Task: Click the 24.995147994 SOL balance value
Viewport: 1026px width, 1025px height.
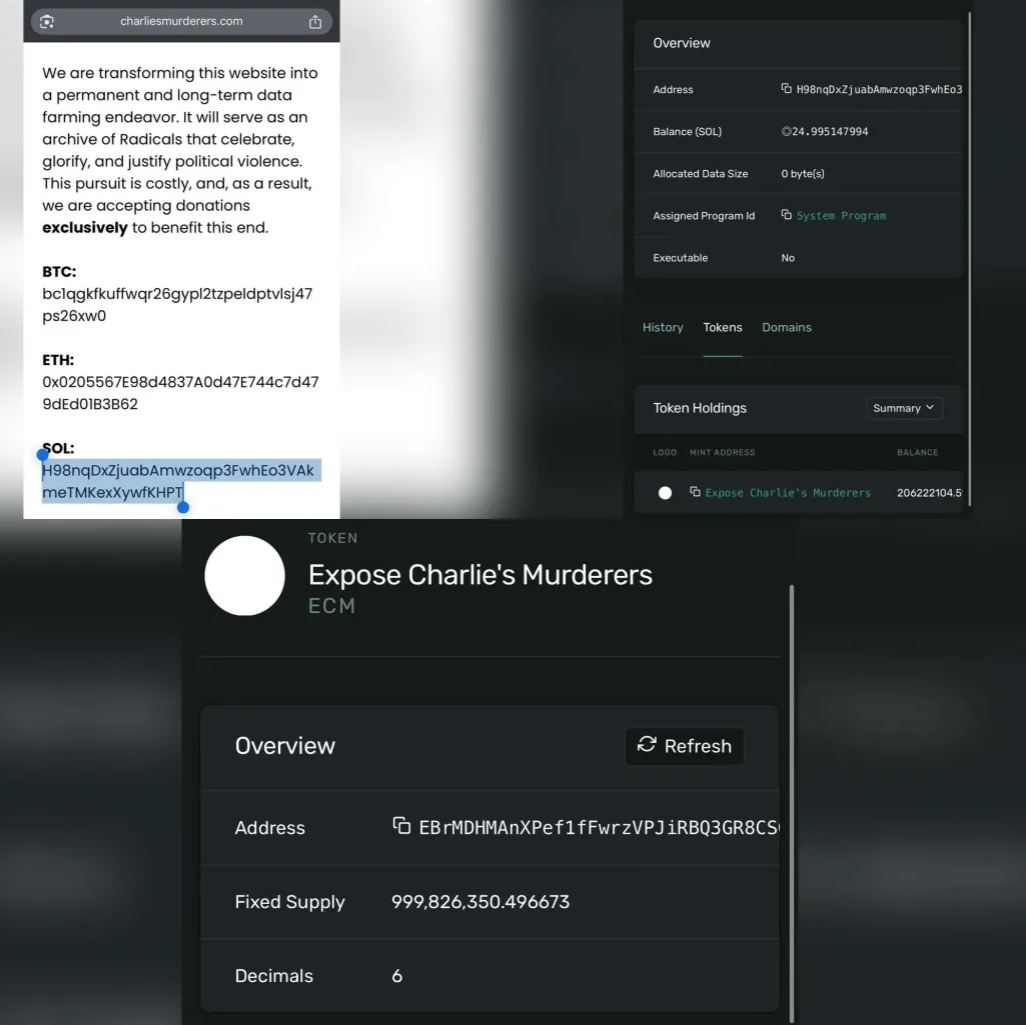Action: 824,132
